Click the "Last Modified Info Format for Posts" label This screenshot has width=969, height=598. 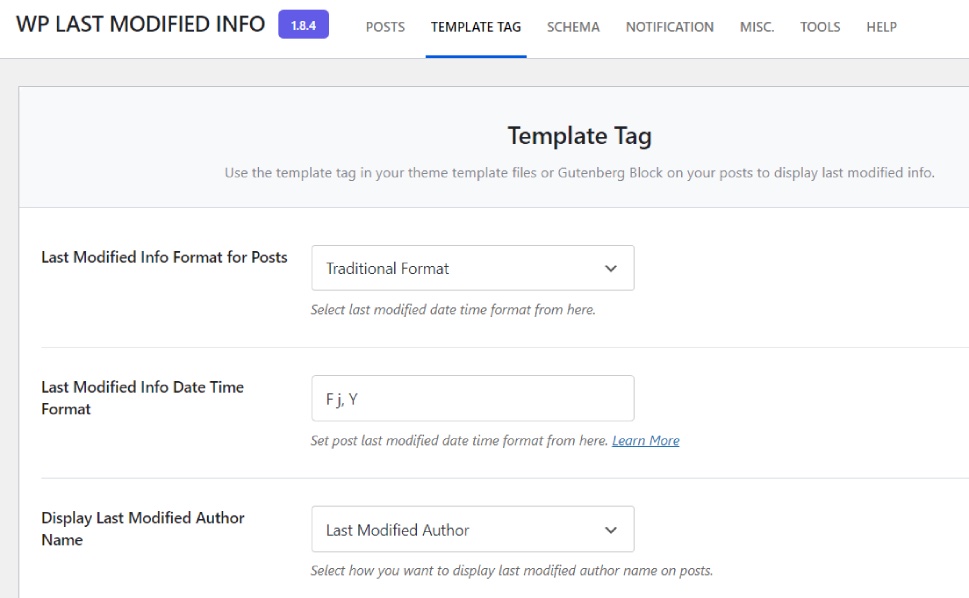coord(164,258)
